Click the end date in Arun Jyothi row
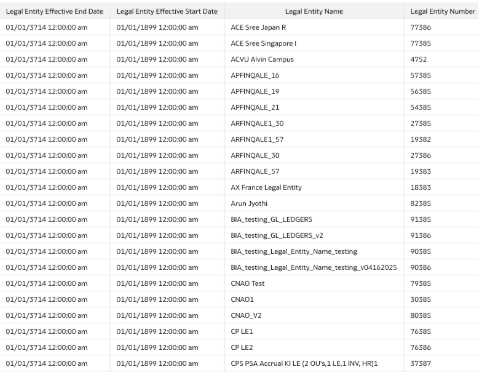The width and height of the screenshot is (478, 372). (x=46, y=203)
